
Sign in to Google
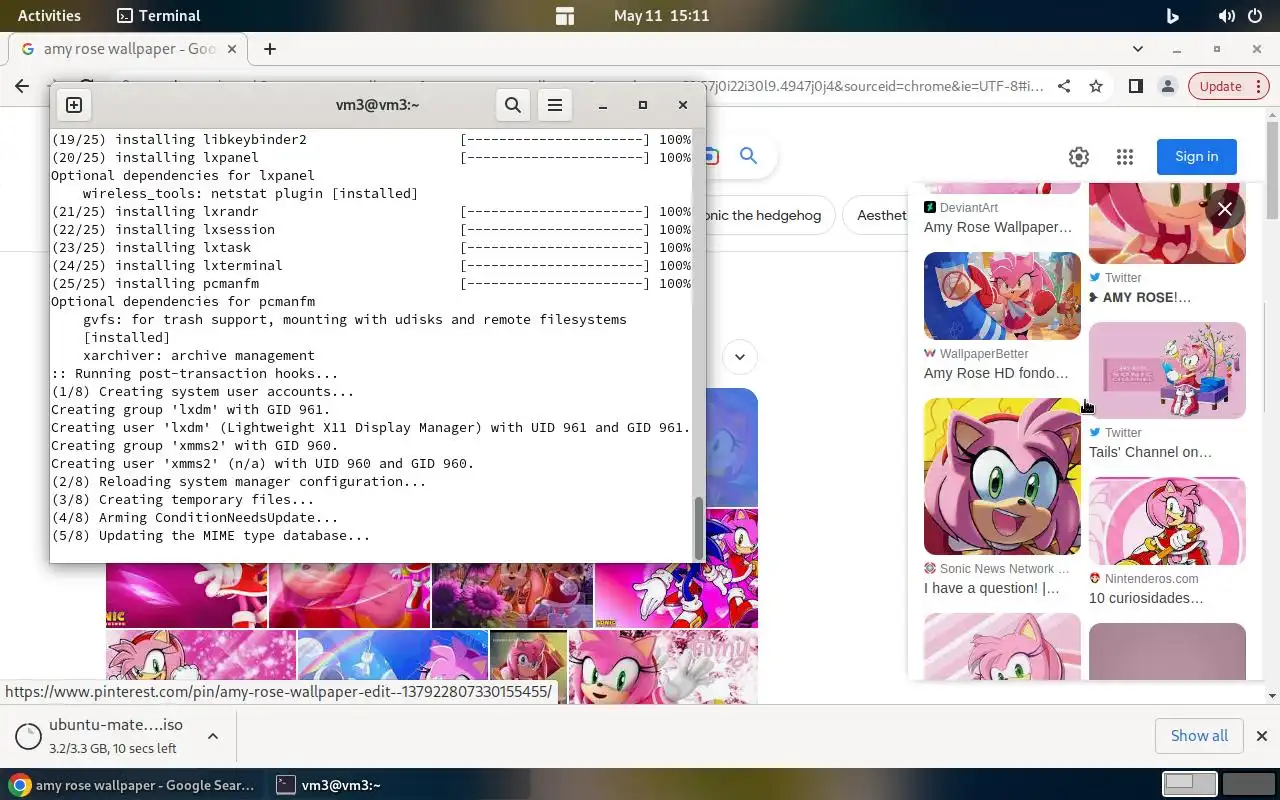pyautogui.click(x=1196, y=156)
